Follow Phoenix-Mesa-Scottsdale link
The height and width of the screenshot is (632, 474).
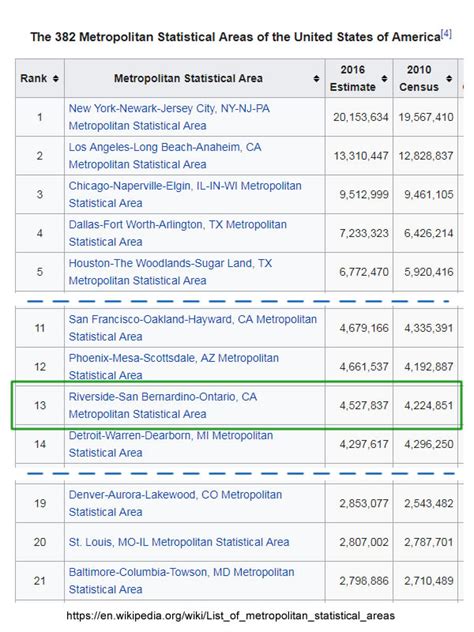point(174,366)
